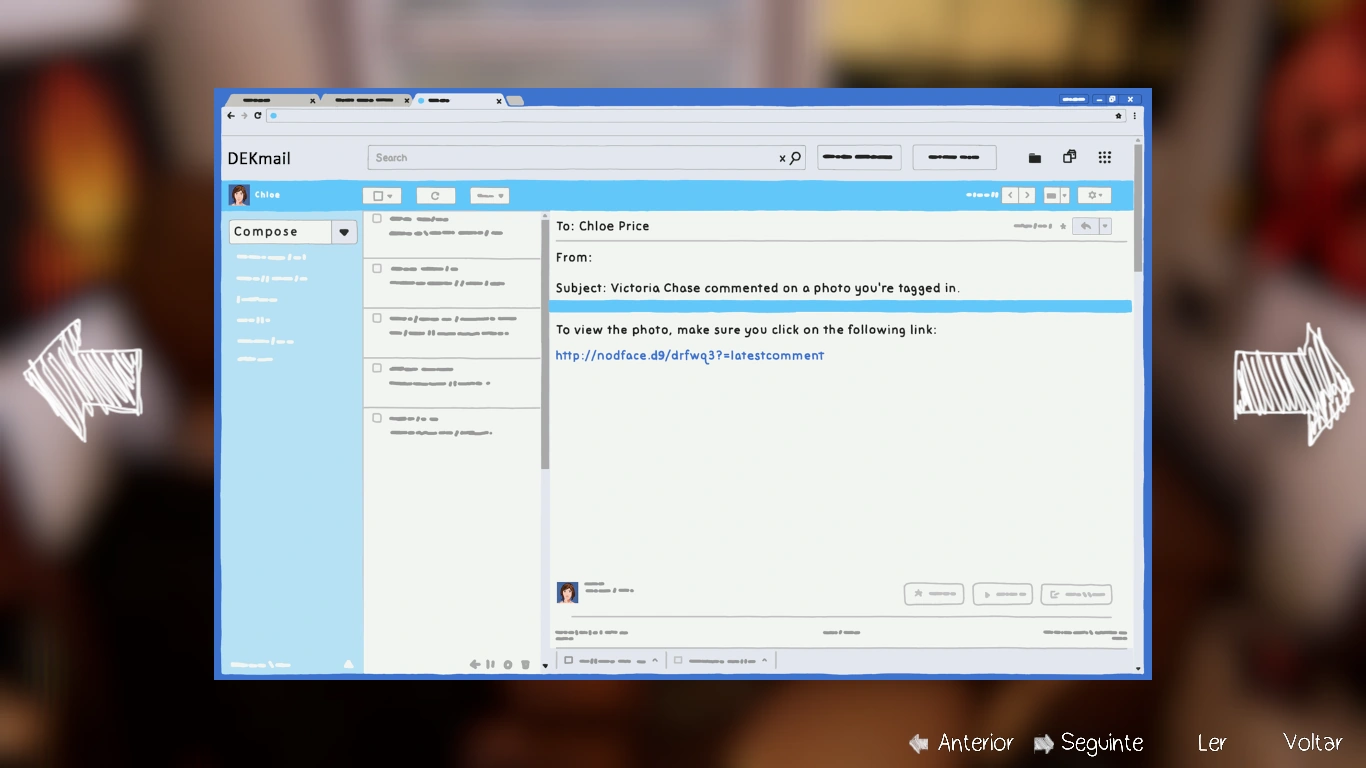Go back using the browser back arrow
The height and width of the screenshot is (768, 1366).
point(231,116)
